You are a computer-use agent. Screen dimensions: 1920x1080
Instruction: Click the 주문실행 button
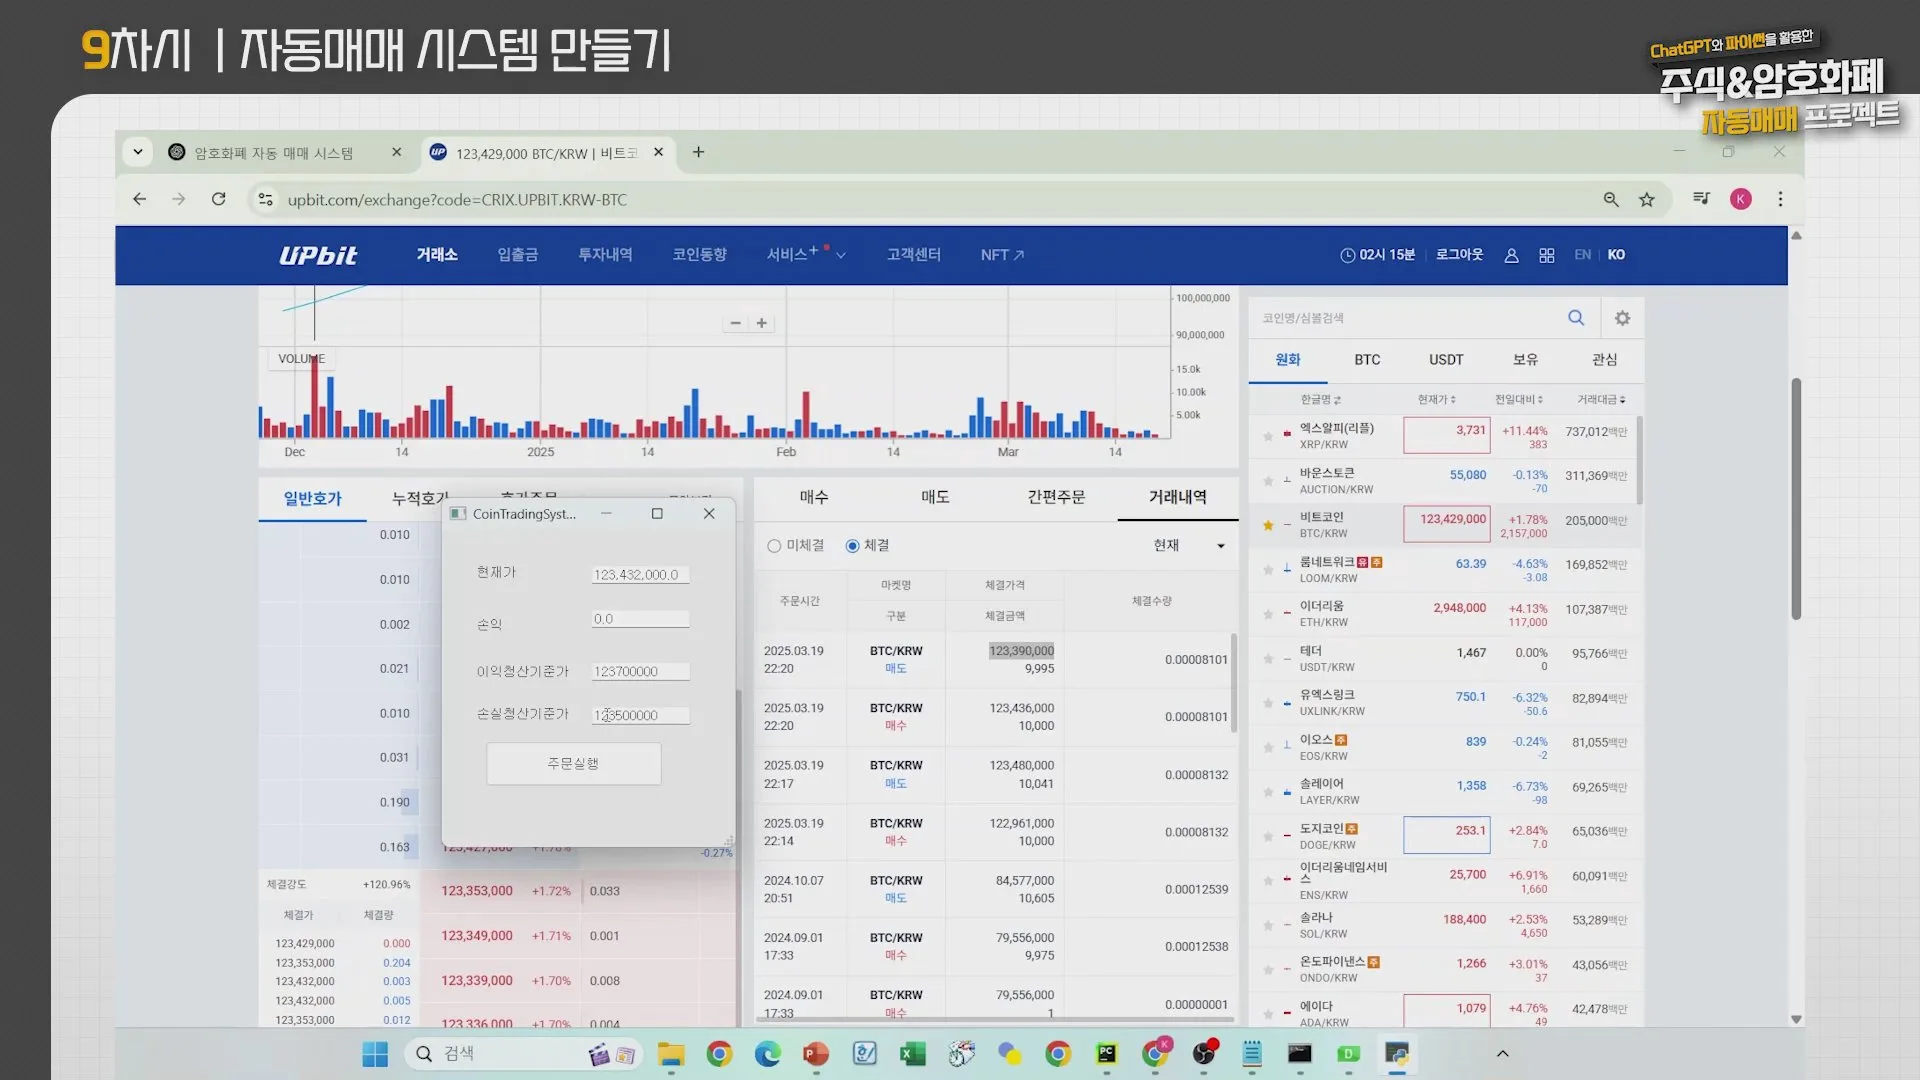pos(573,764)
